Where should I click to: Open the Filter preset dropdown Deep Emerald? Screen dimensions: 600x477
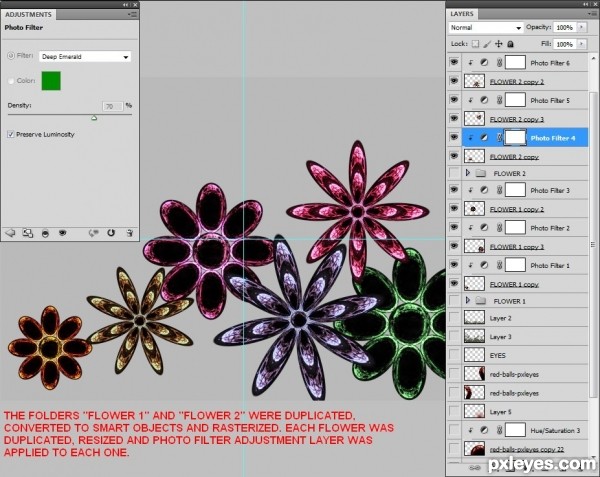tap(85, 57)
